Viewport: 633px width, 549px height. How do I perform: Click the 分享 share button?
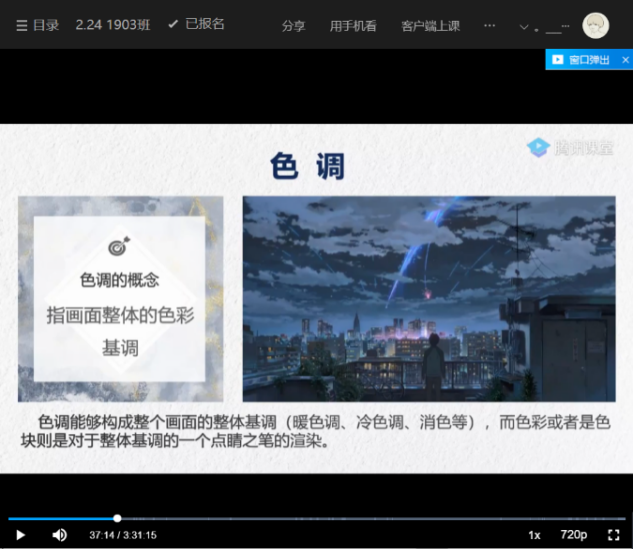point(293,25)
